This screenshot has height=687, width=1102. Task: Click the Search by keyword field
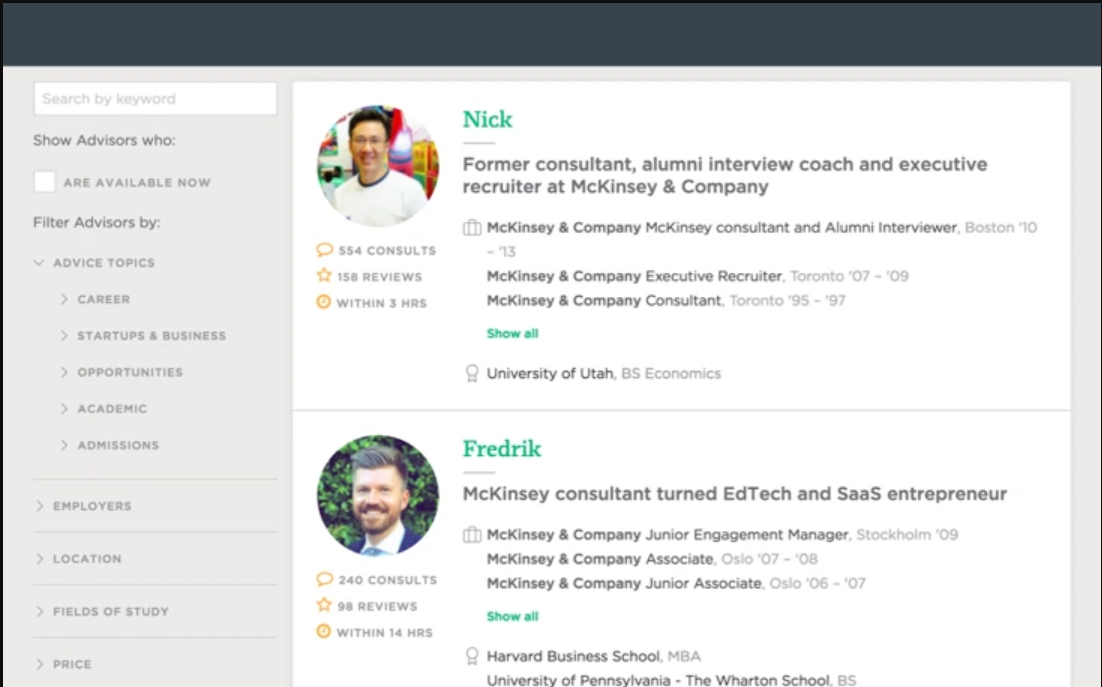155,99
